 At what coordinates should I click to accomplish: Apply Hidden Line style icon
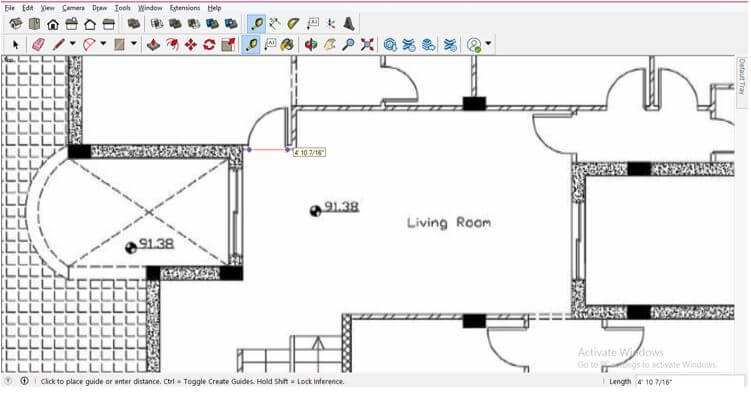(175, 23)
